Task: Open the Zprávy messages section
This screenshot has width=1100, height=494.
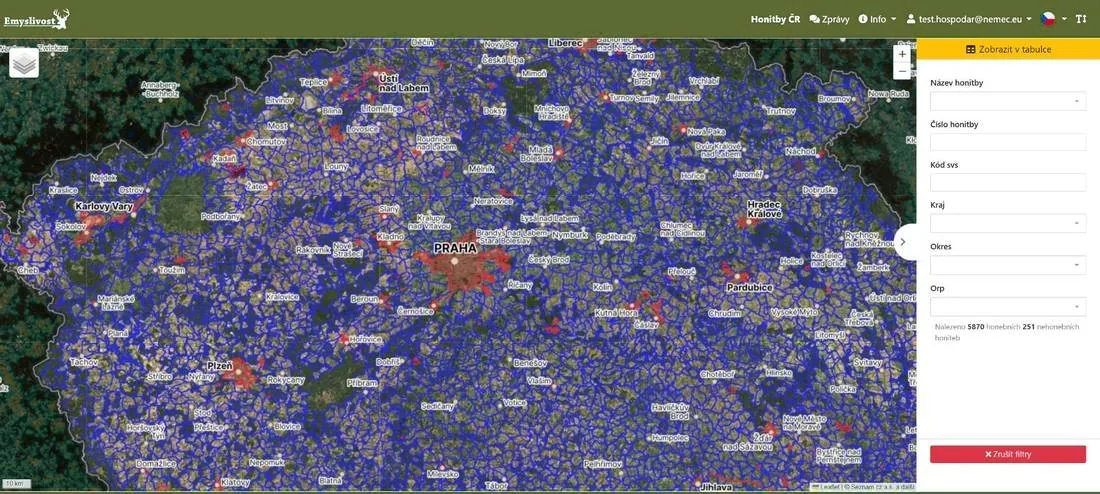Action: [x=829, y=20]
